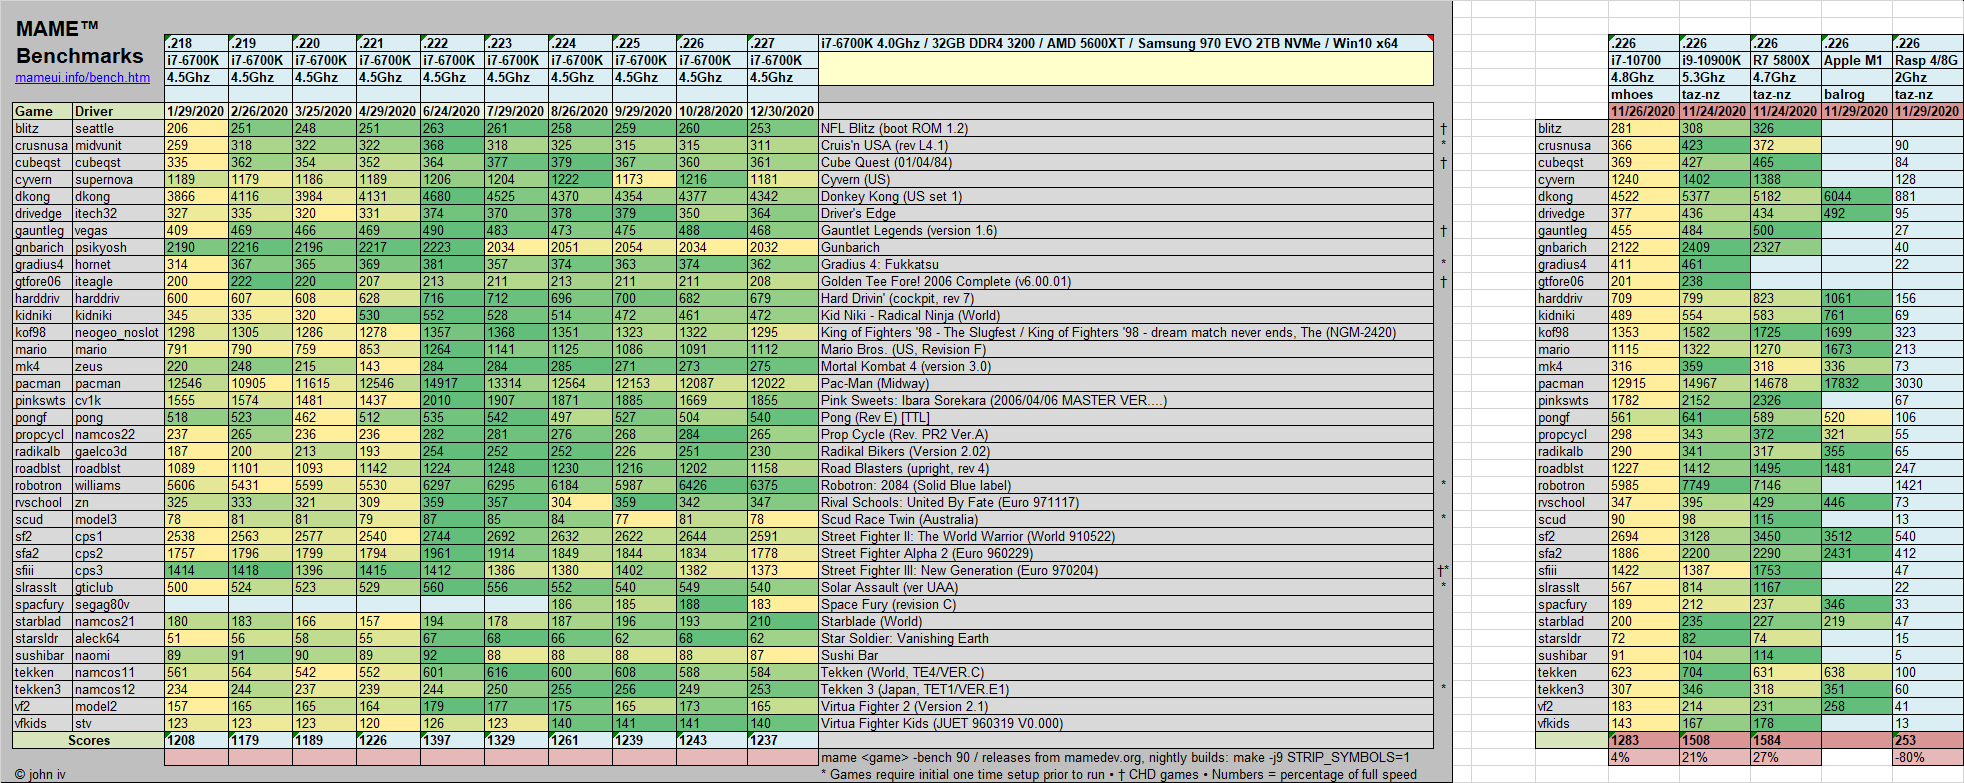The width and height of the screenshot is (1964, 783).
Task: Click the robotron value 7749 for i9-10900K
Action: [1714, 485]
